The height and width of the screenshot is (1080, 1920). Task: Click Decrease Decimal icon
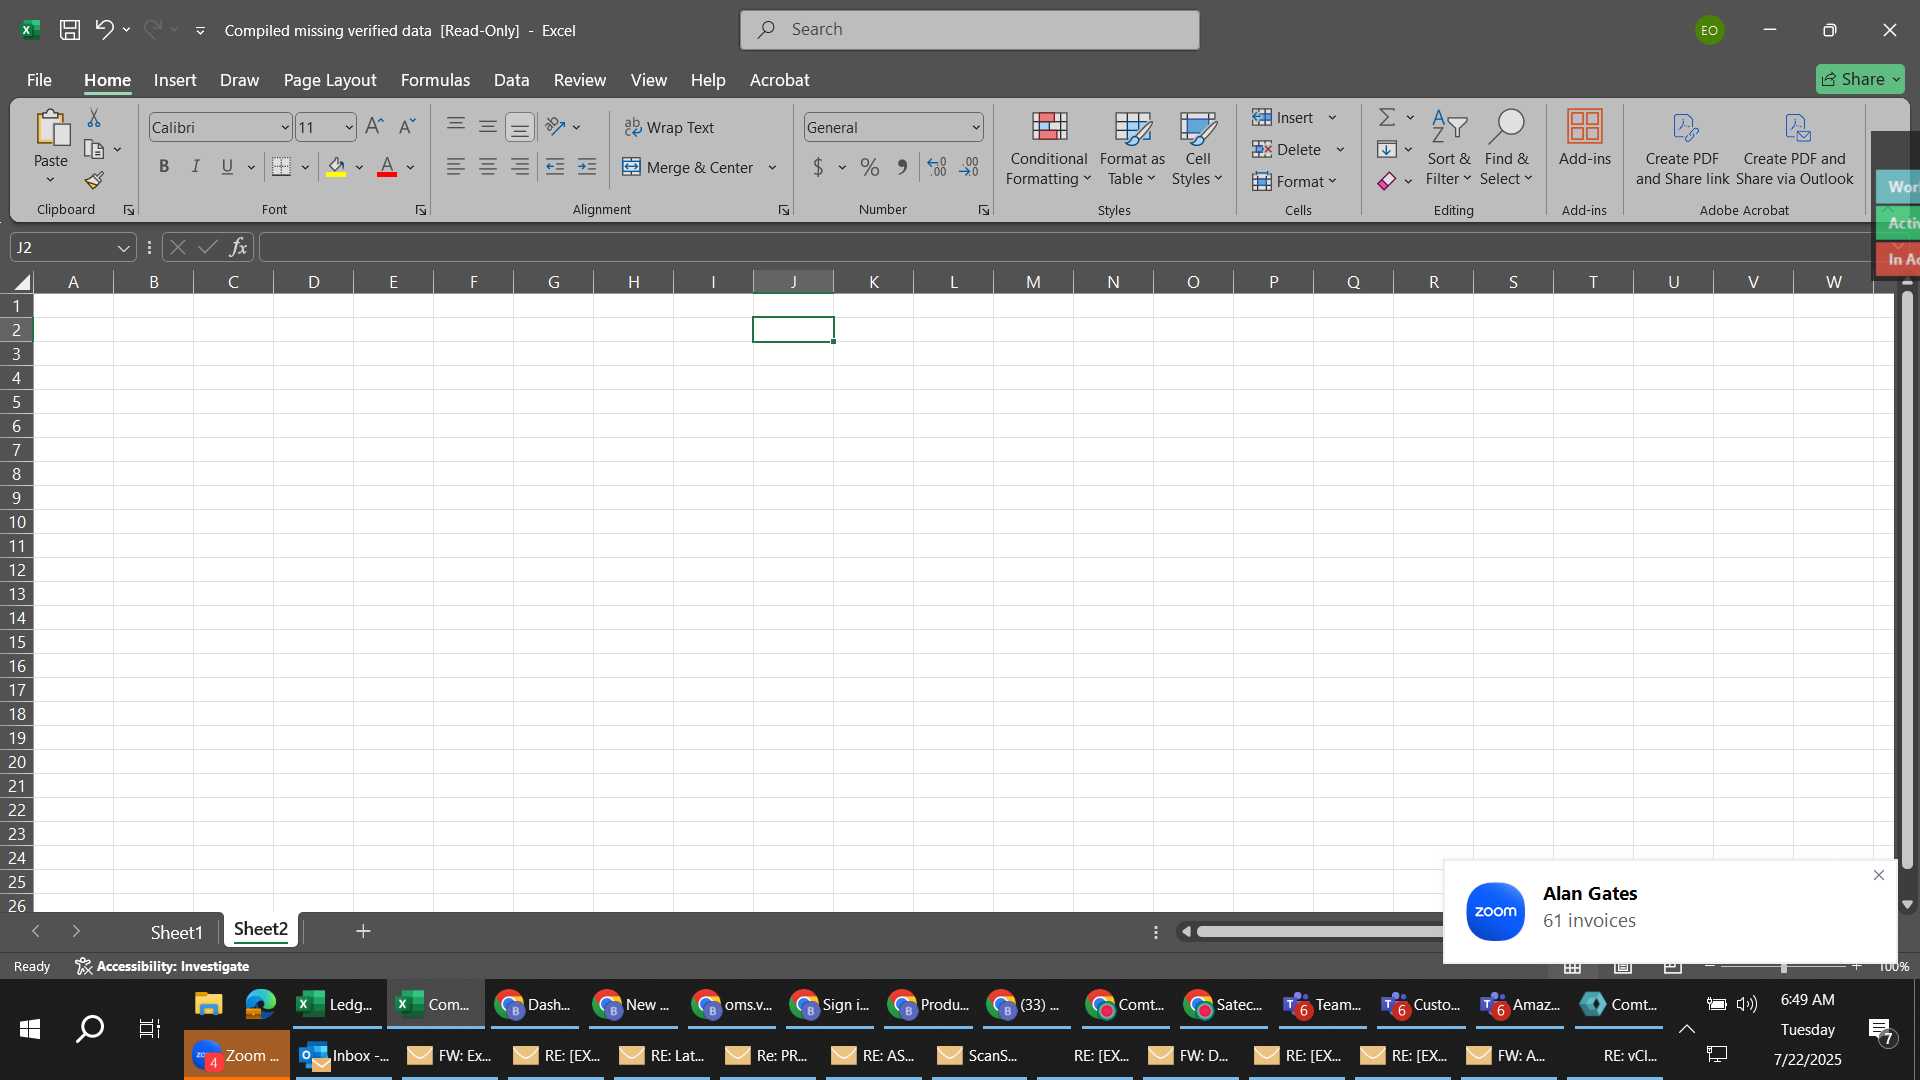969,167
